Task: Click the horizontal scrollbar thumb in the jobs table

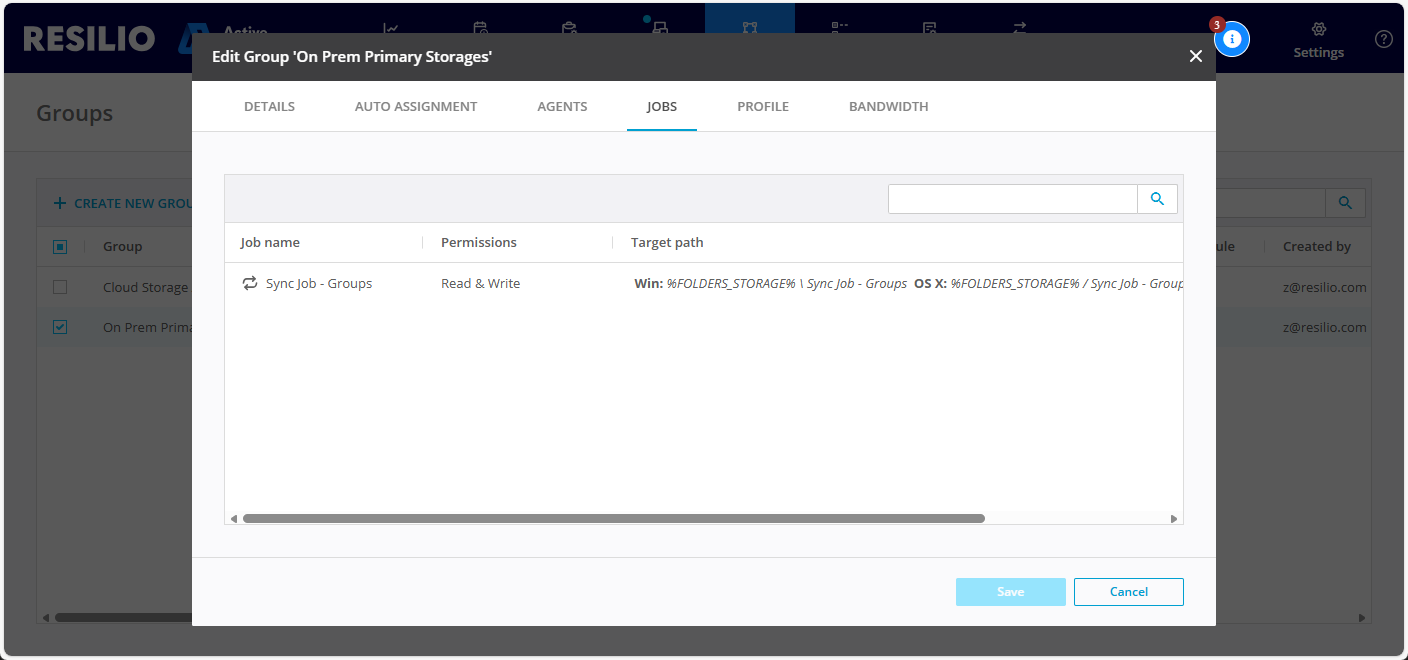Action: (x=613, y=519)
